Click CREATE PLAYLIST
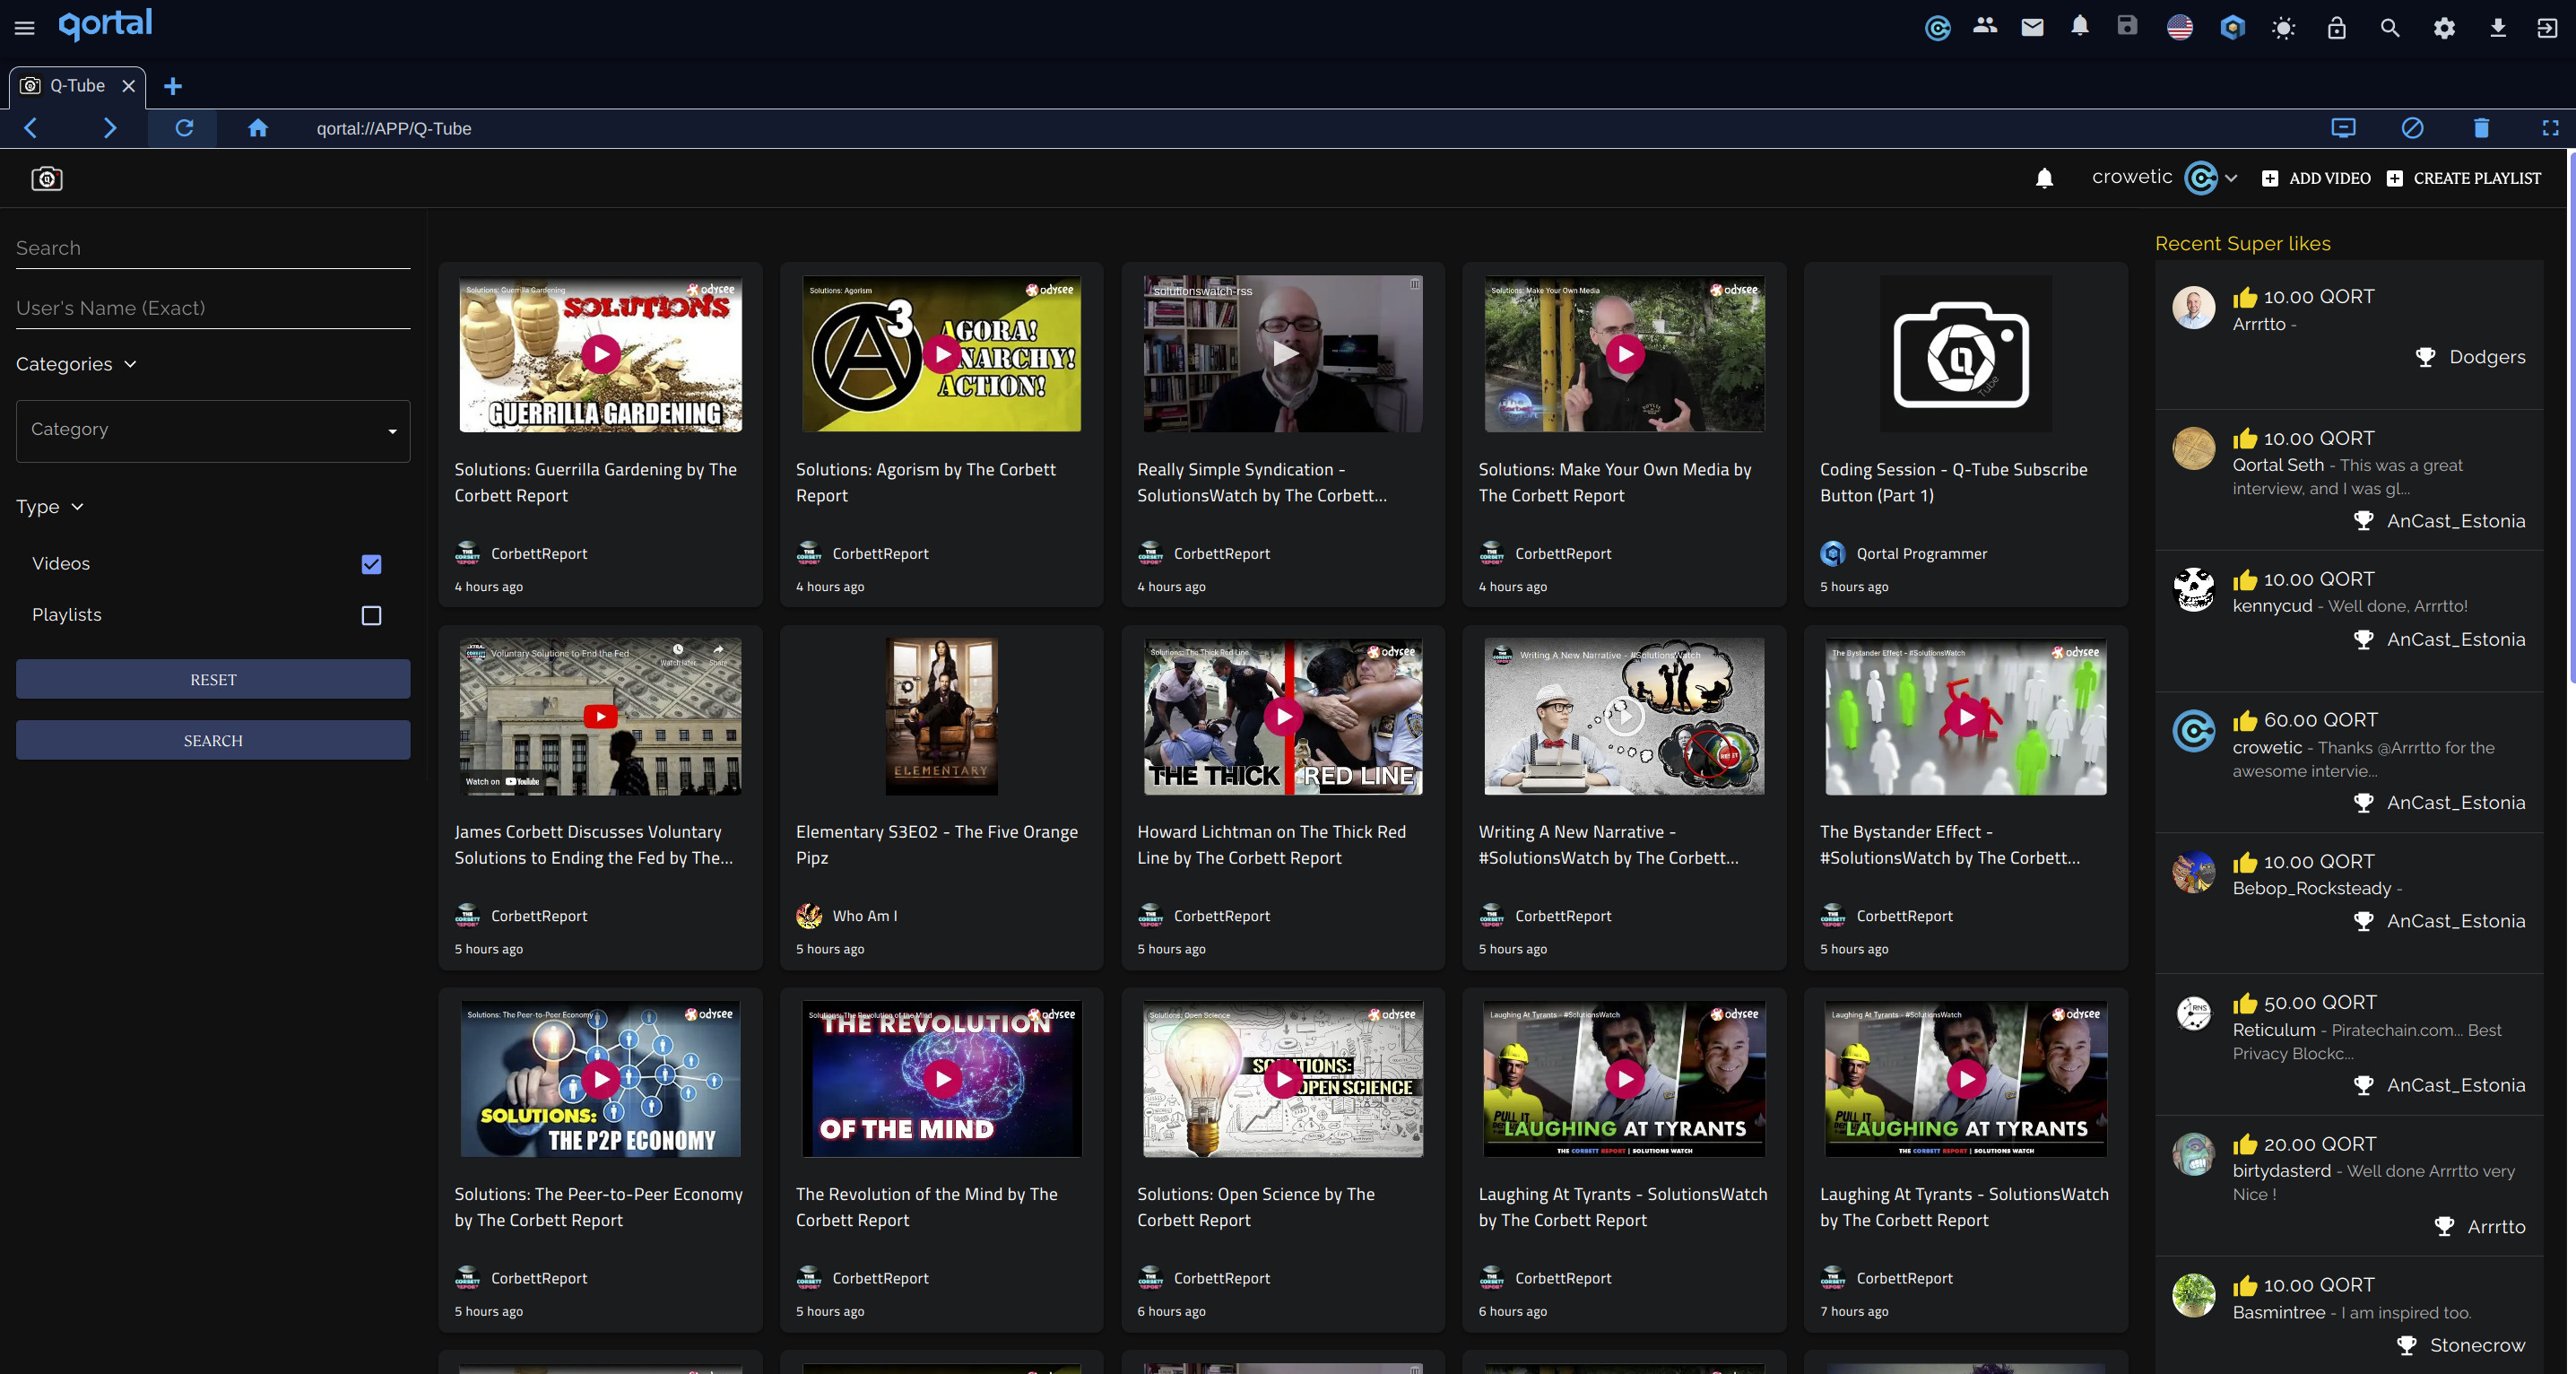 [x=2464, y=178]
